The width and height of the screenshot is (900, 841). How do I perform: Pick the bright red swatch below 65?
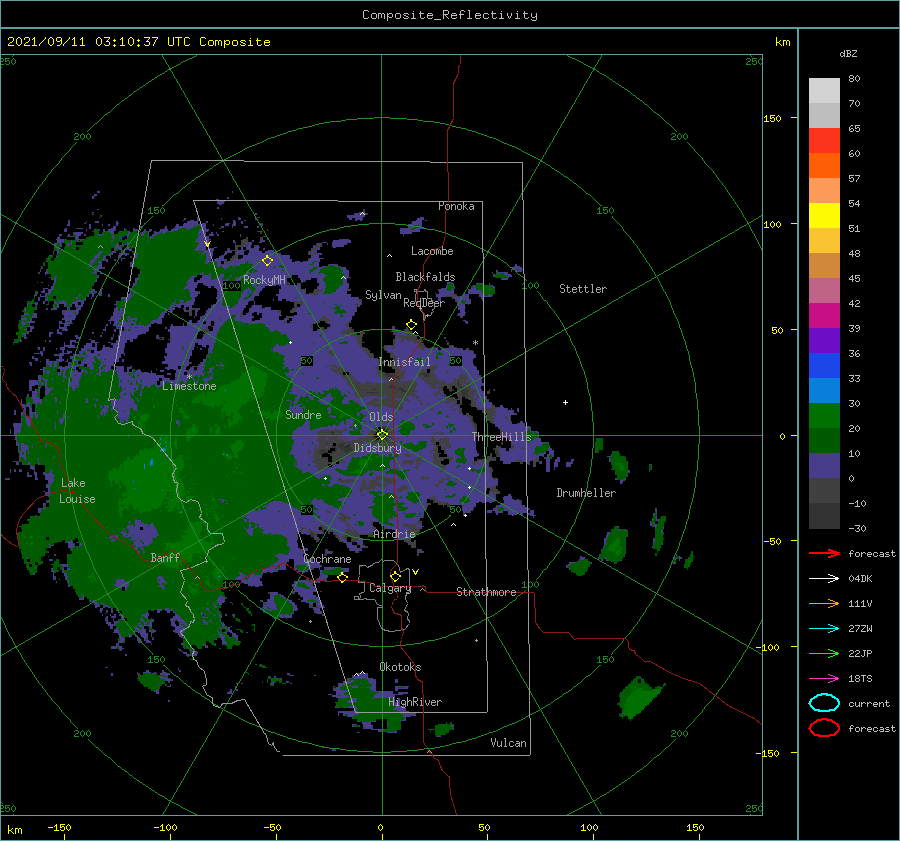(824, 141)
